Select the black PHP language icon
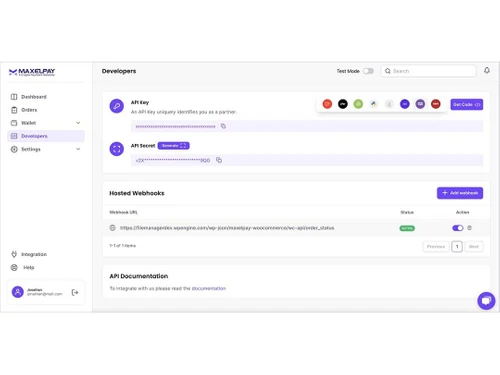This screenshot has height=375, width=500. point(343,104)
